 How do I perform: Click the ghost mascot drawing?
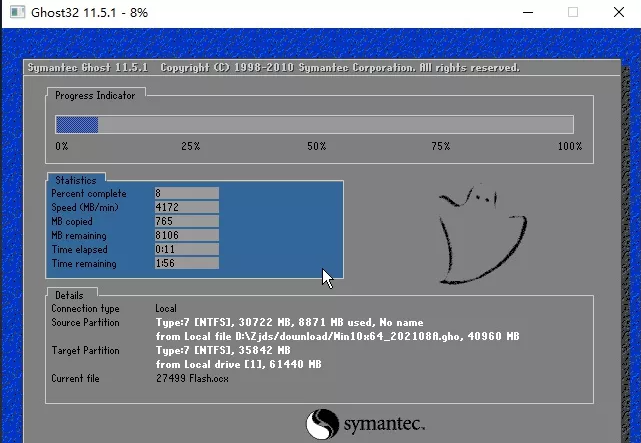(x=482, y=234)
